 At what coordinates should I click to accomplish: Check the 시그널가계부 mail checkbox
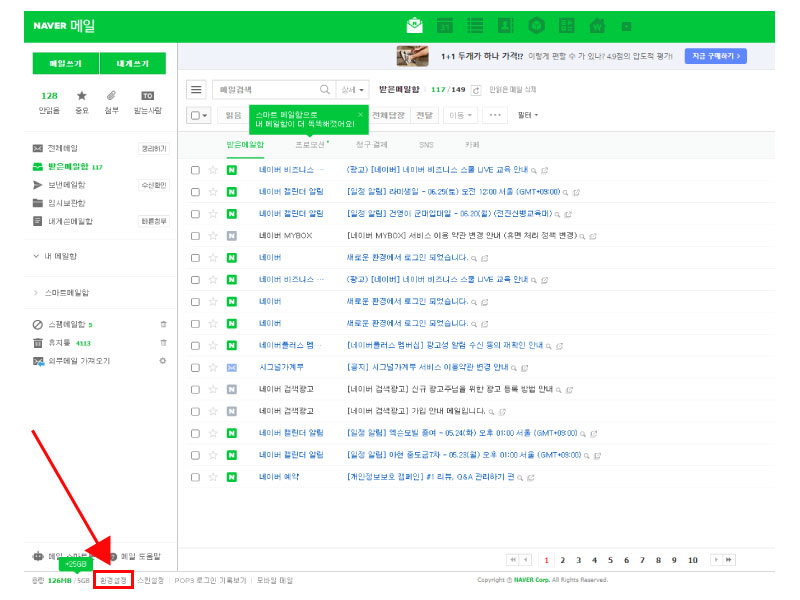coord(195,367)
